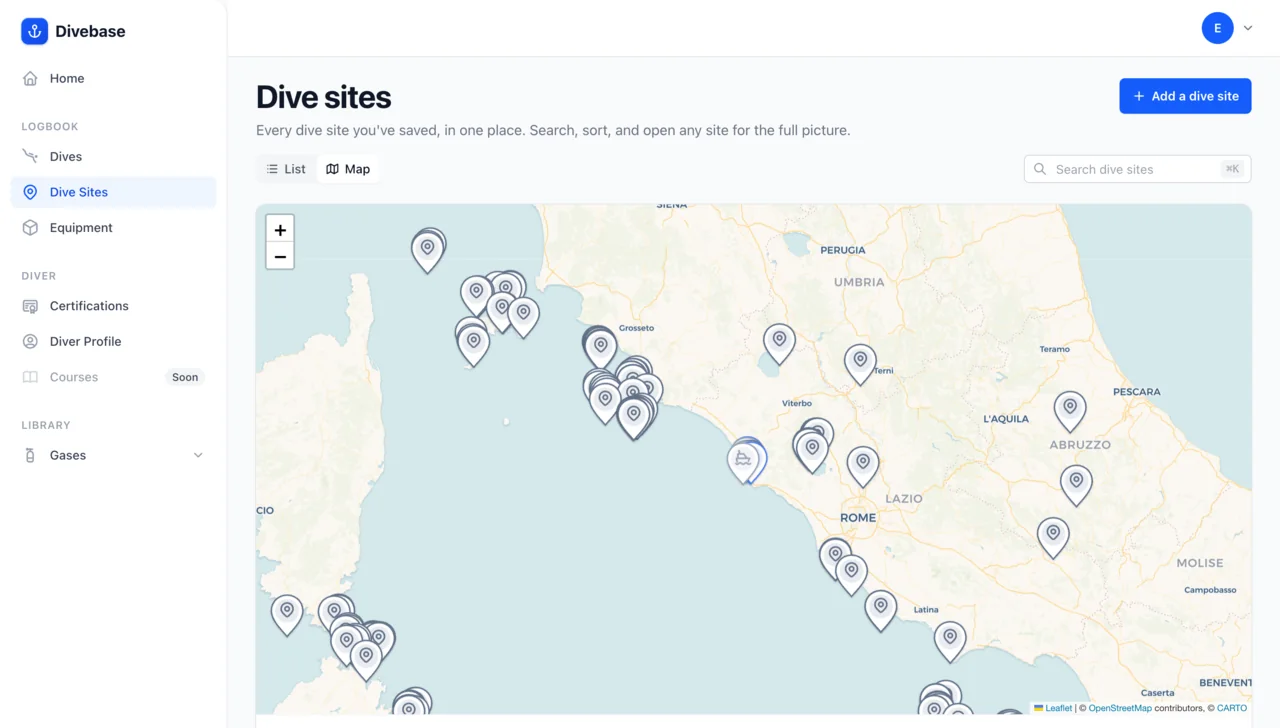
Task: Select the northernmost sea pin on the map
Action: point(428,250)
